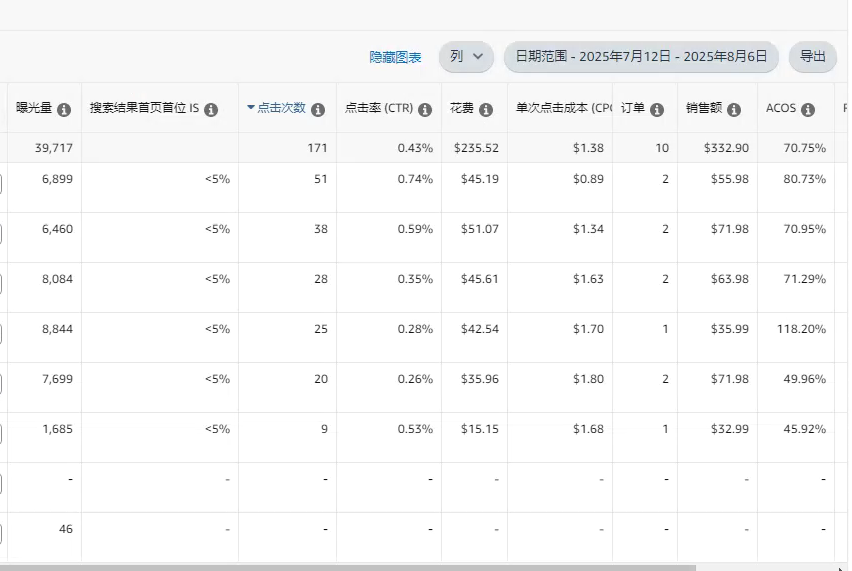Open info icon beside 销售额 header
852x571 pixels.
tap(734, 110)
